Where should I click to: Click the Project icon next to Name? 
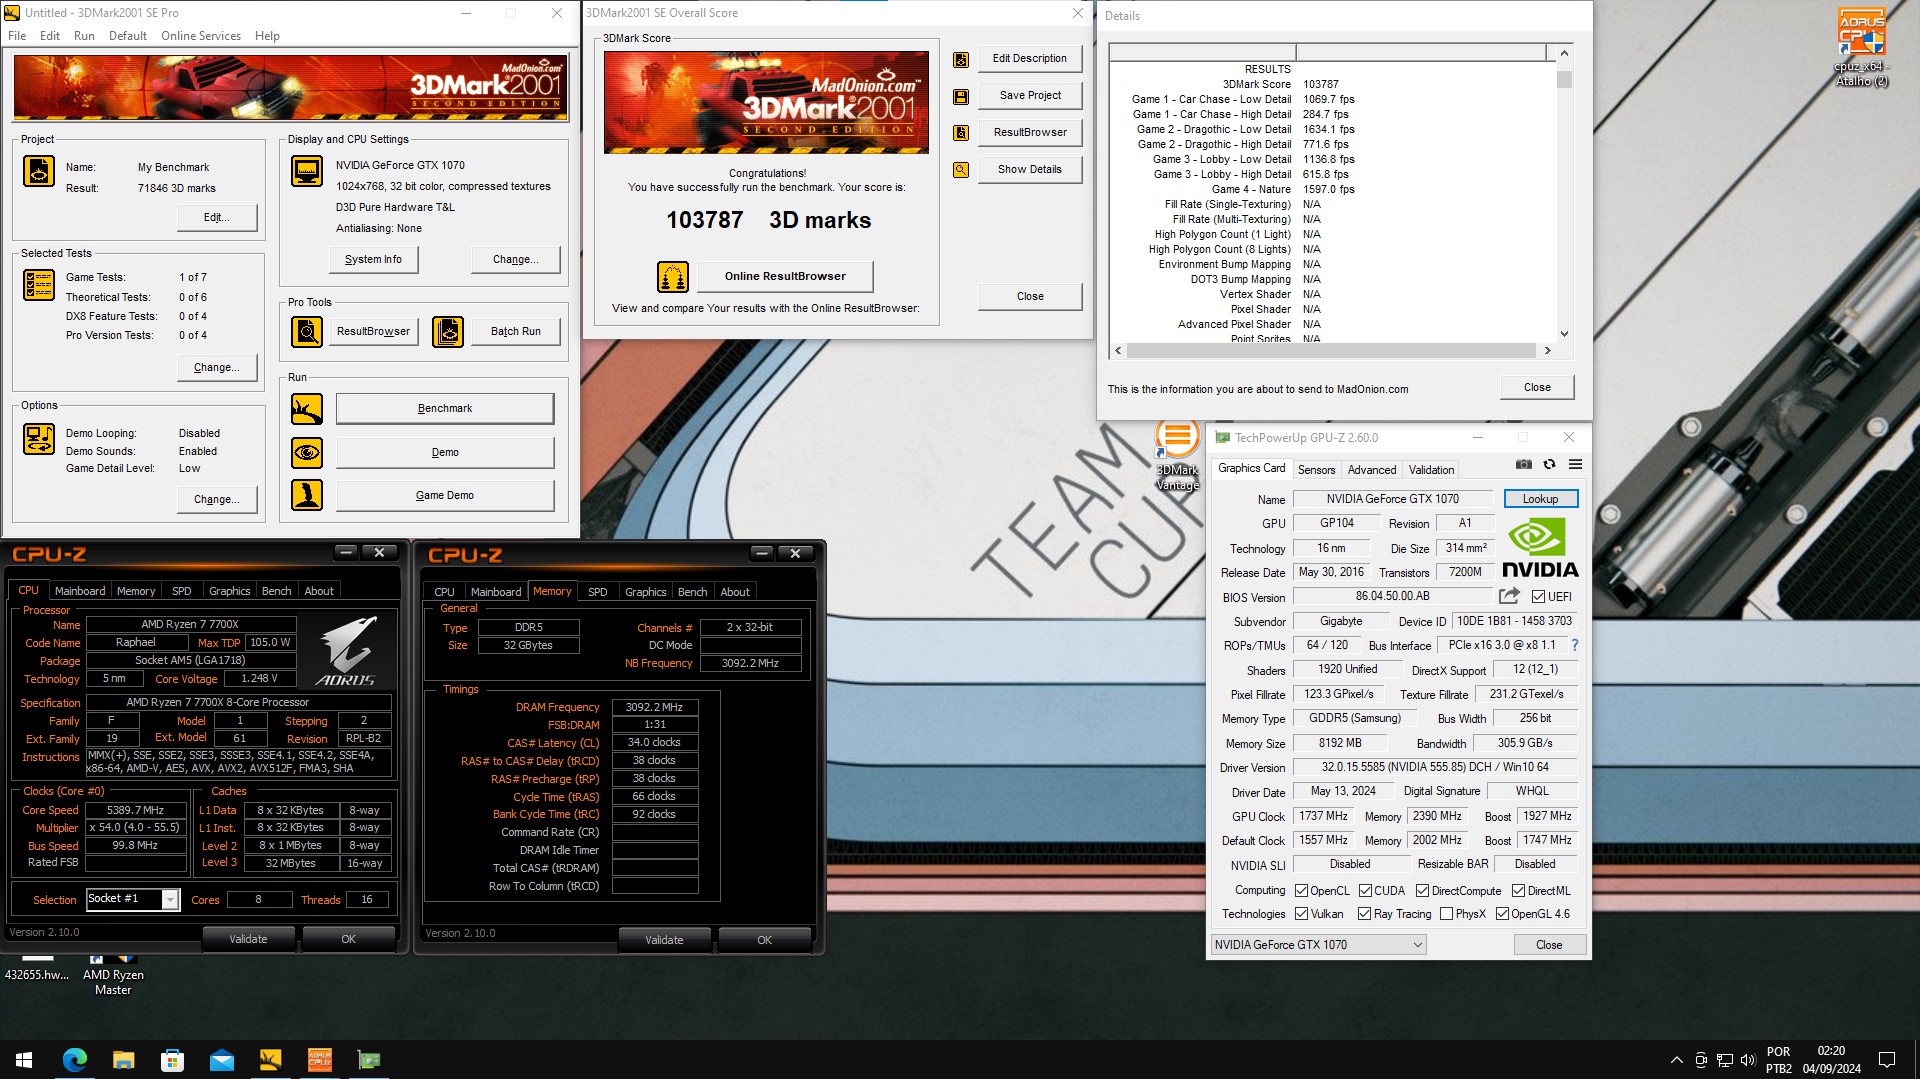(39, 171)
